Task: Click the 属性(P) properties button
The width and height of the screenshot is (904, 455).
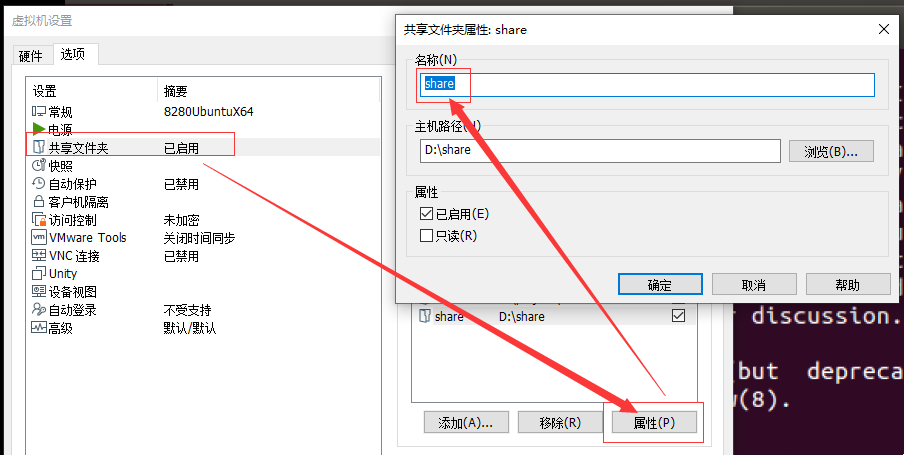Action: pyautogui.click(x=654, y=423)
